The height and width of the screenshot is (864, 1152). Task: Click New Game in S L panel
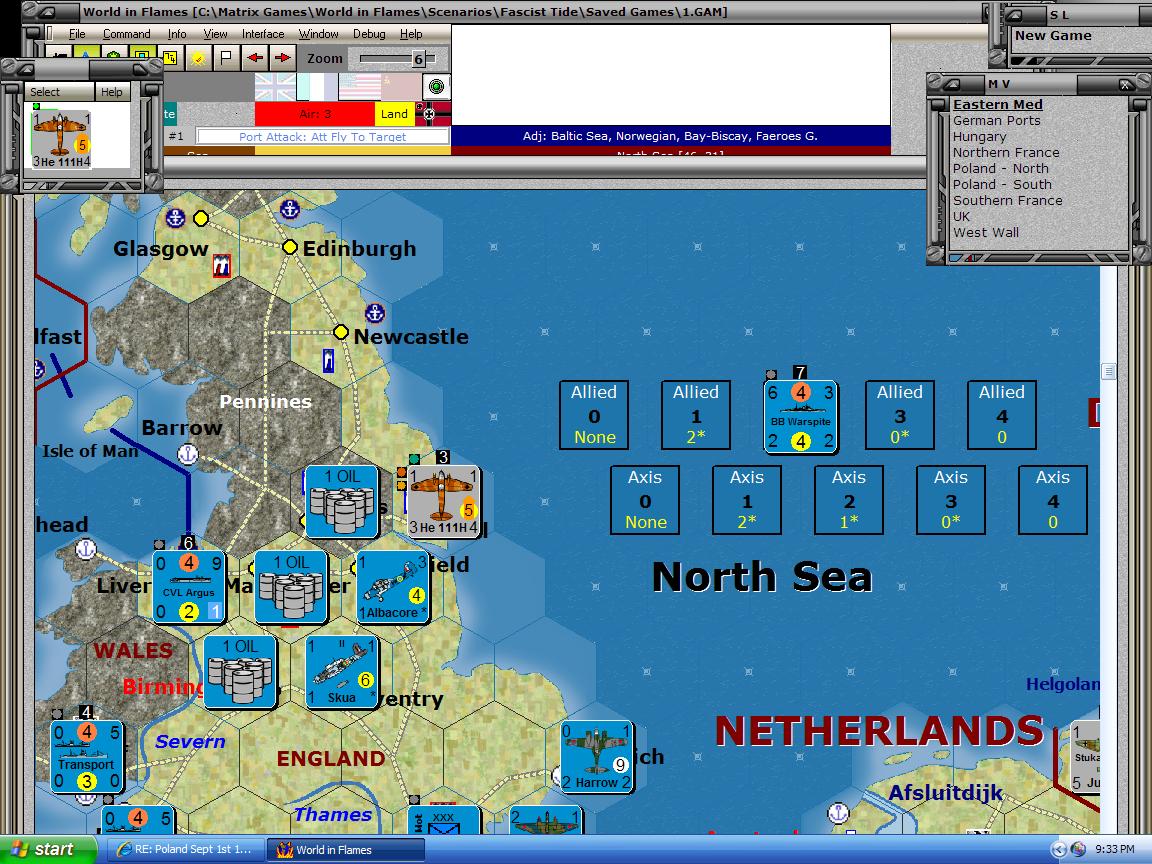click(x=1053, y=35)
